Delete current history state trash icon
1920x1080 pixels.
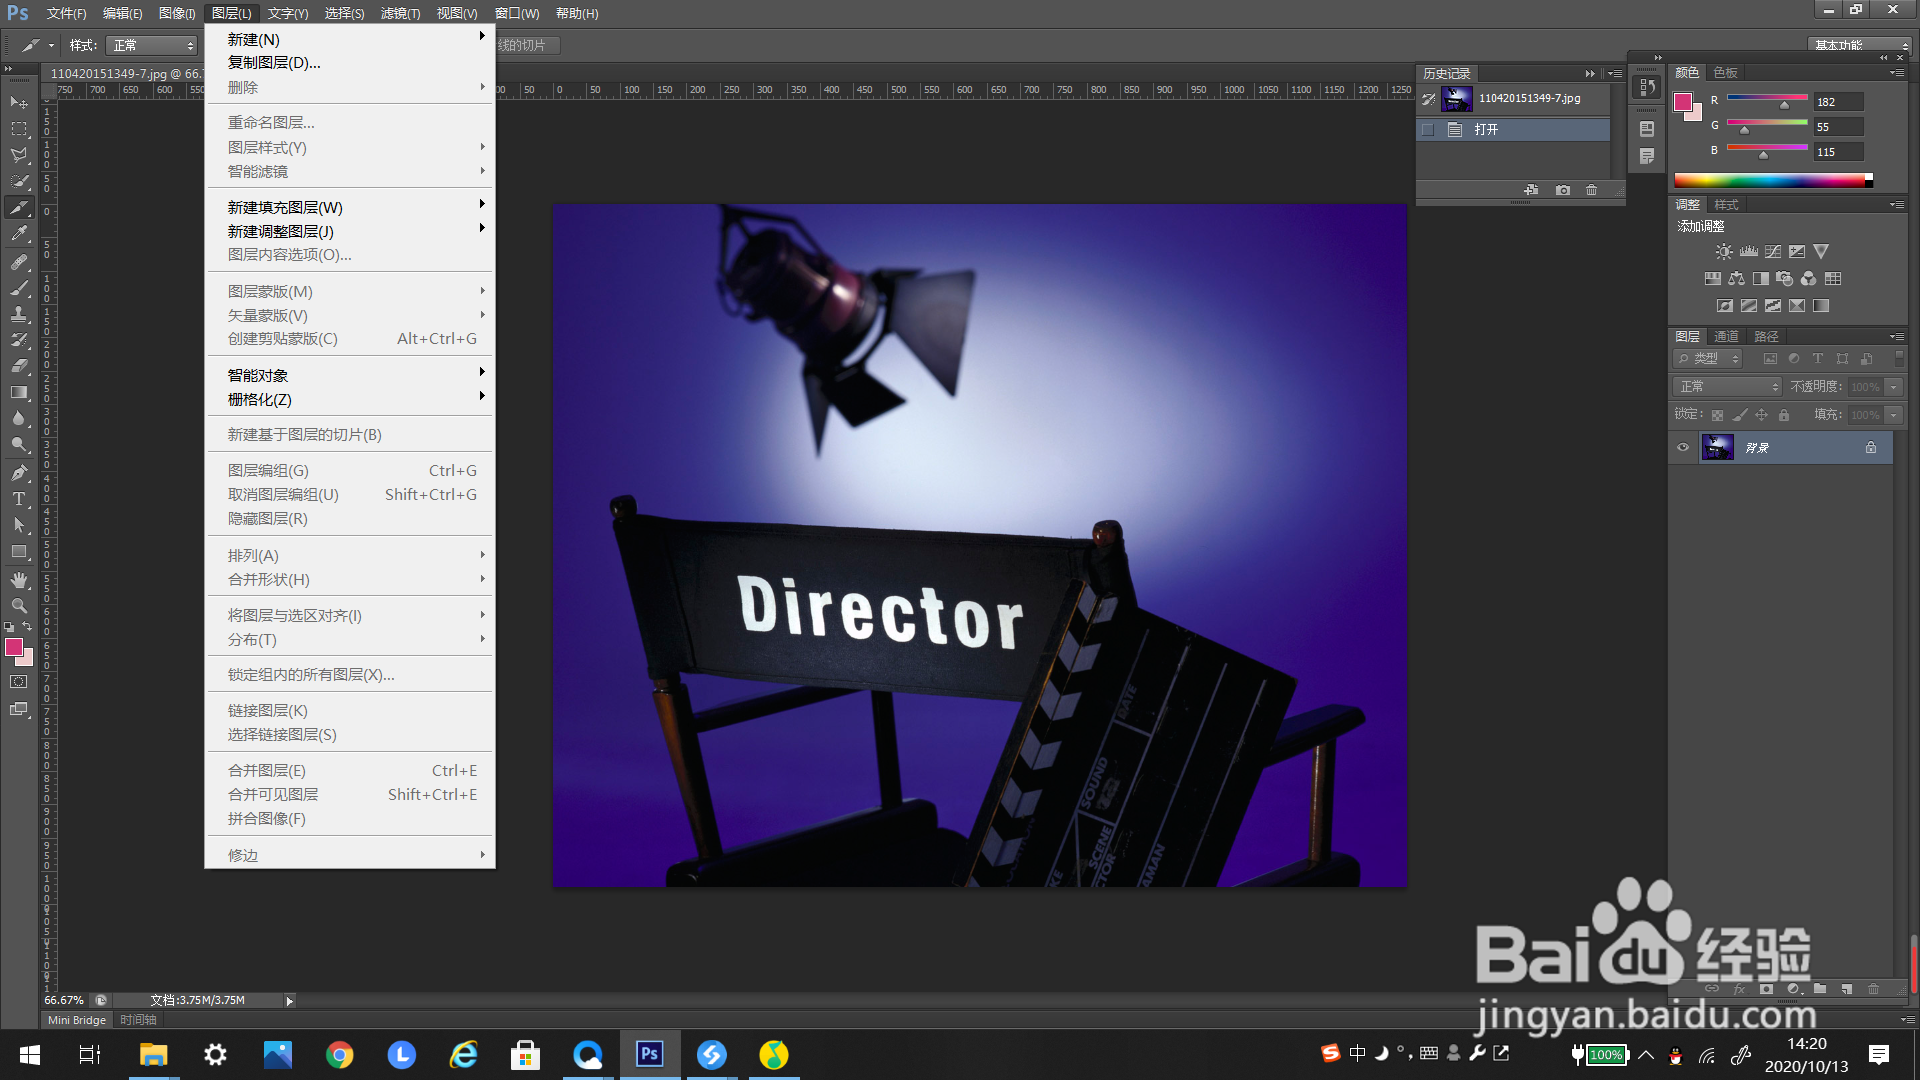(x=1592, y=190)
